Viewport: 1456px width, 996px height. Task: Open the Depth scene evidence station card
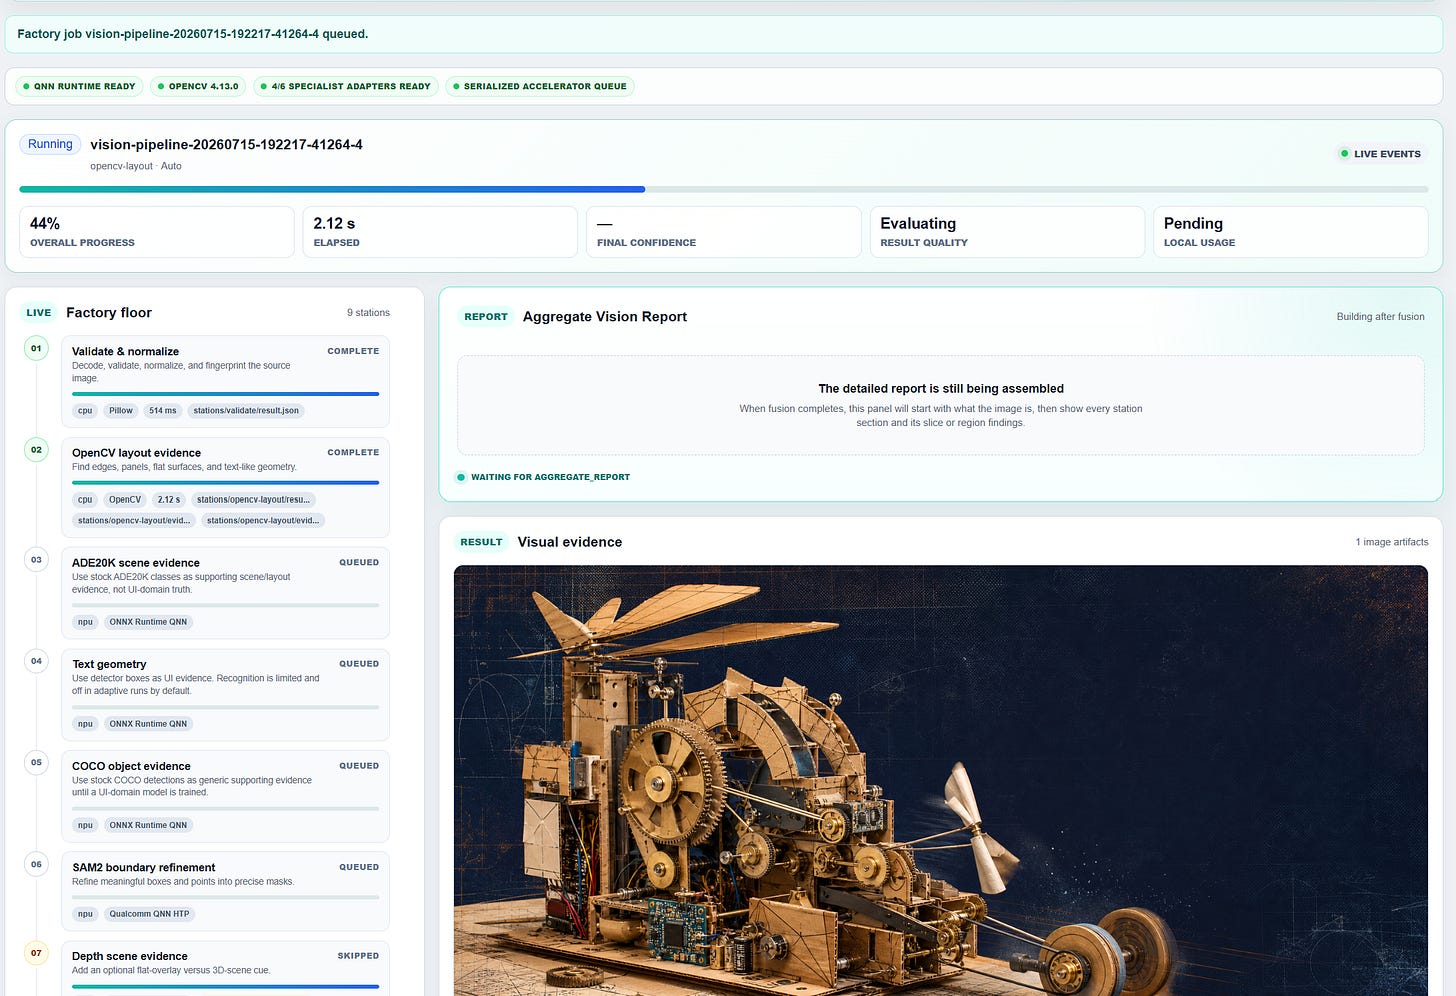coord(225,968)
